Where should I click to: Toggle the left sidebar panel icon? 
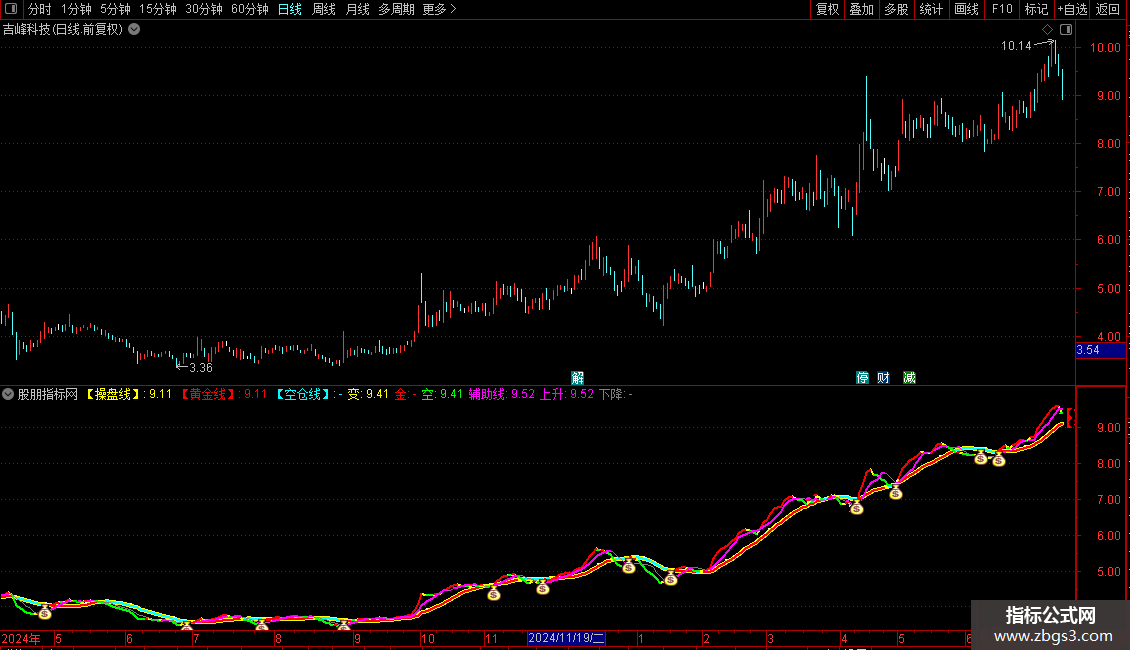(x=11, y=9)
